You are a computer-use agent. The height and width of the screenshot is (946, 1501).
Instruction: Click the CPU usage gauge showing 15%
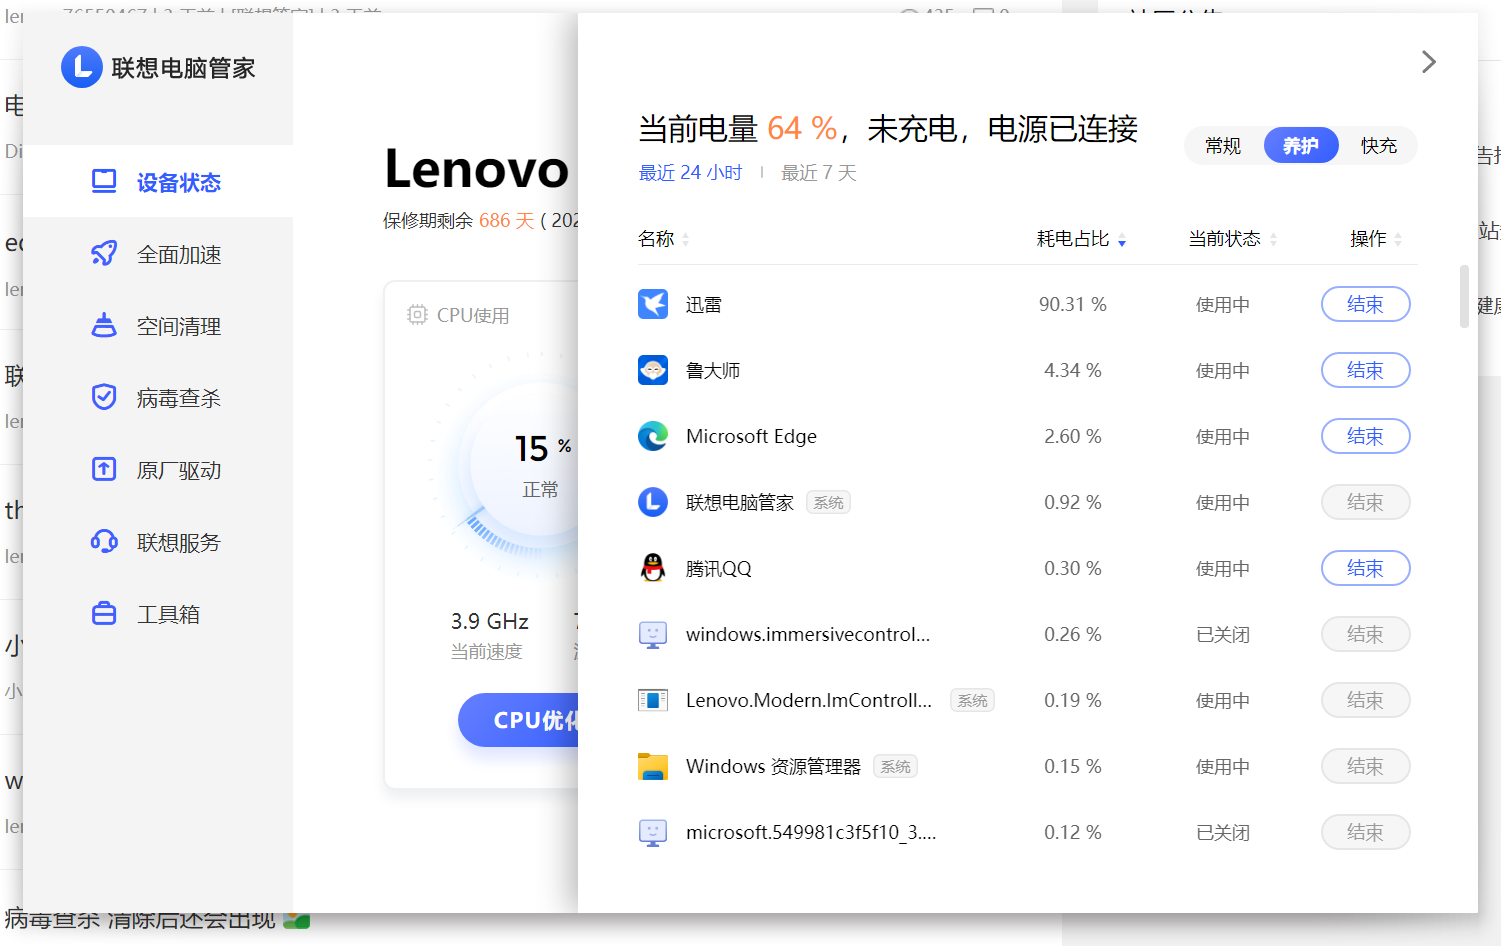coord(505,464)
